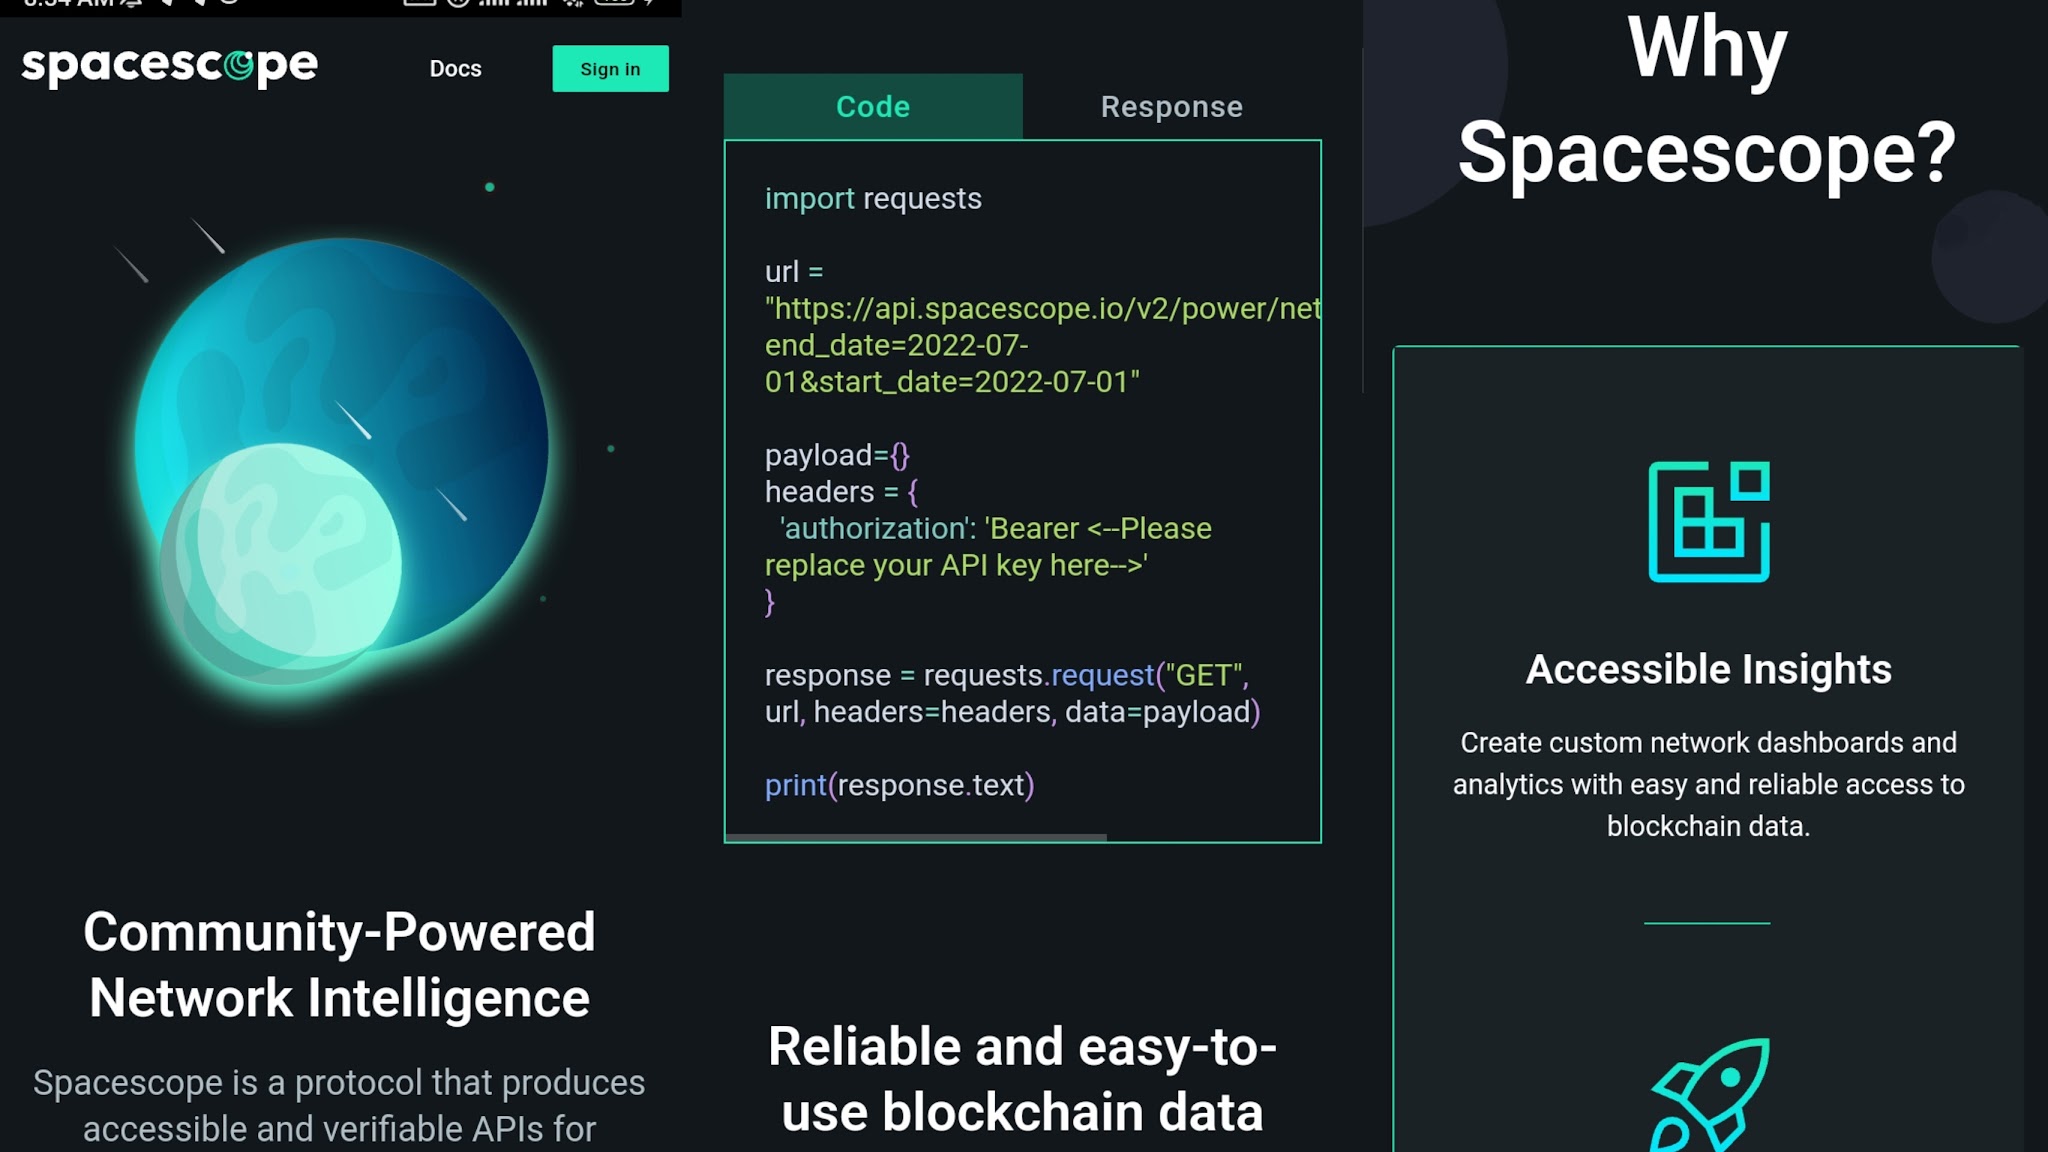This screenshot has width=2048, height=1152.
Task: Click the 'Community-Powered Network Intelligence' heading
Action: 339,965
